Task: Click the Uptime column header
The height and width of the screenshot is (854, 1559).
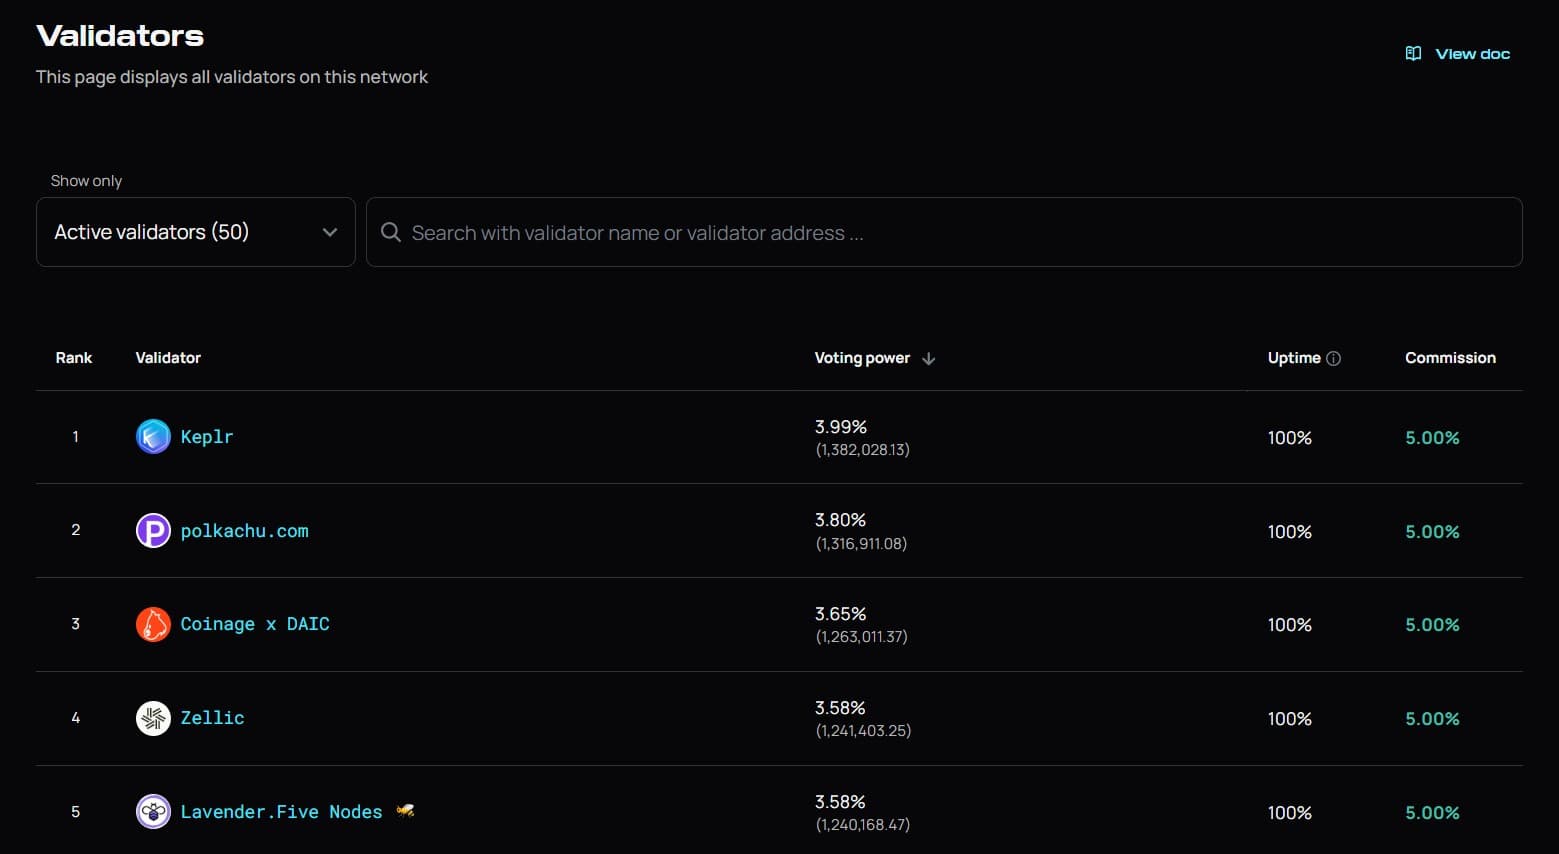Action: (1293, 358)
